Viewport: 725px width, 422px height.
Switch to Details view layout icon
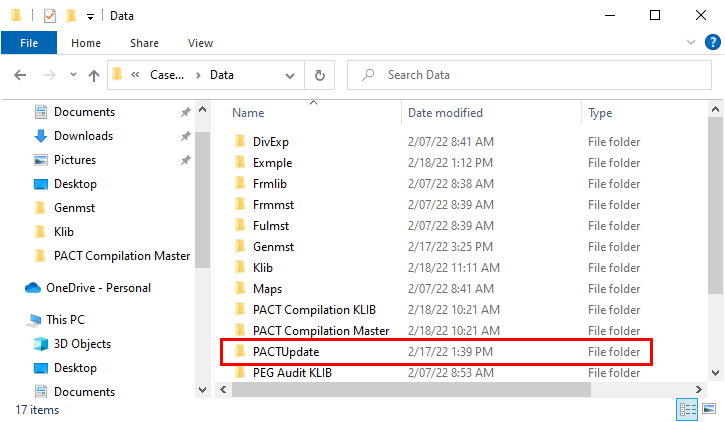point(687,410)
